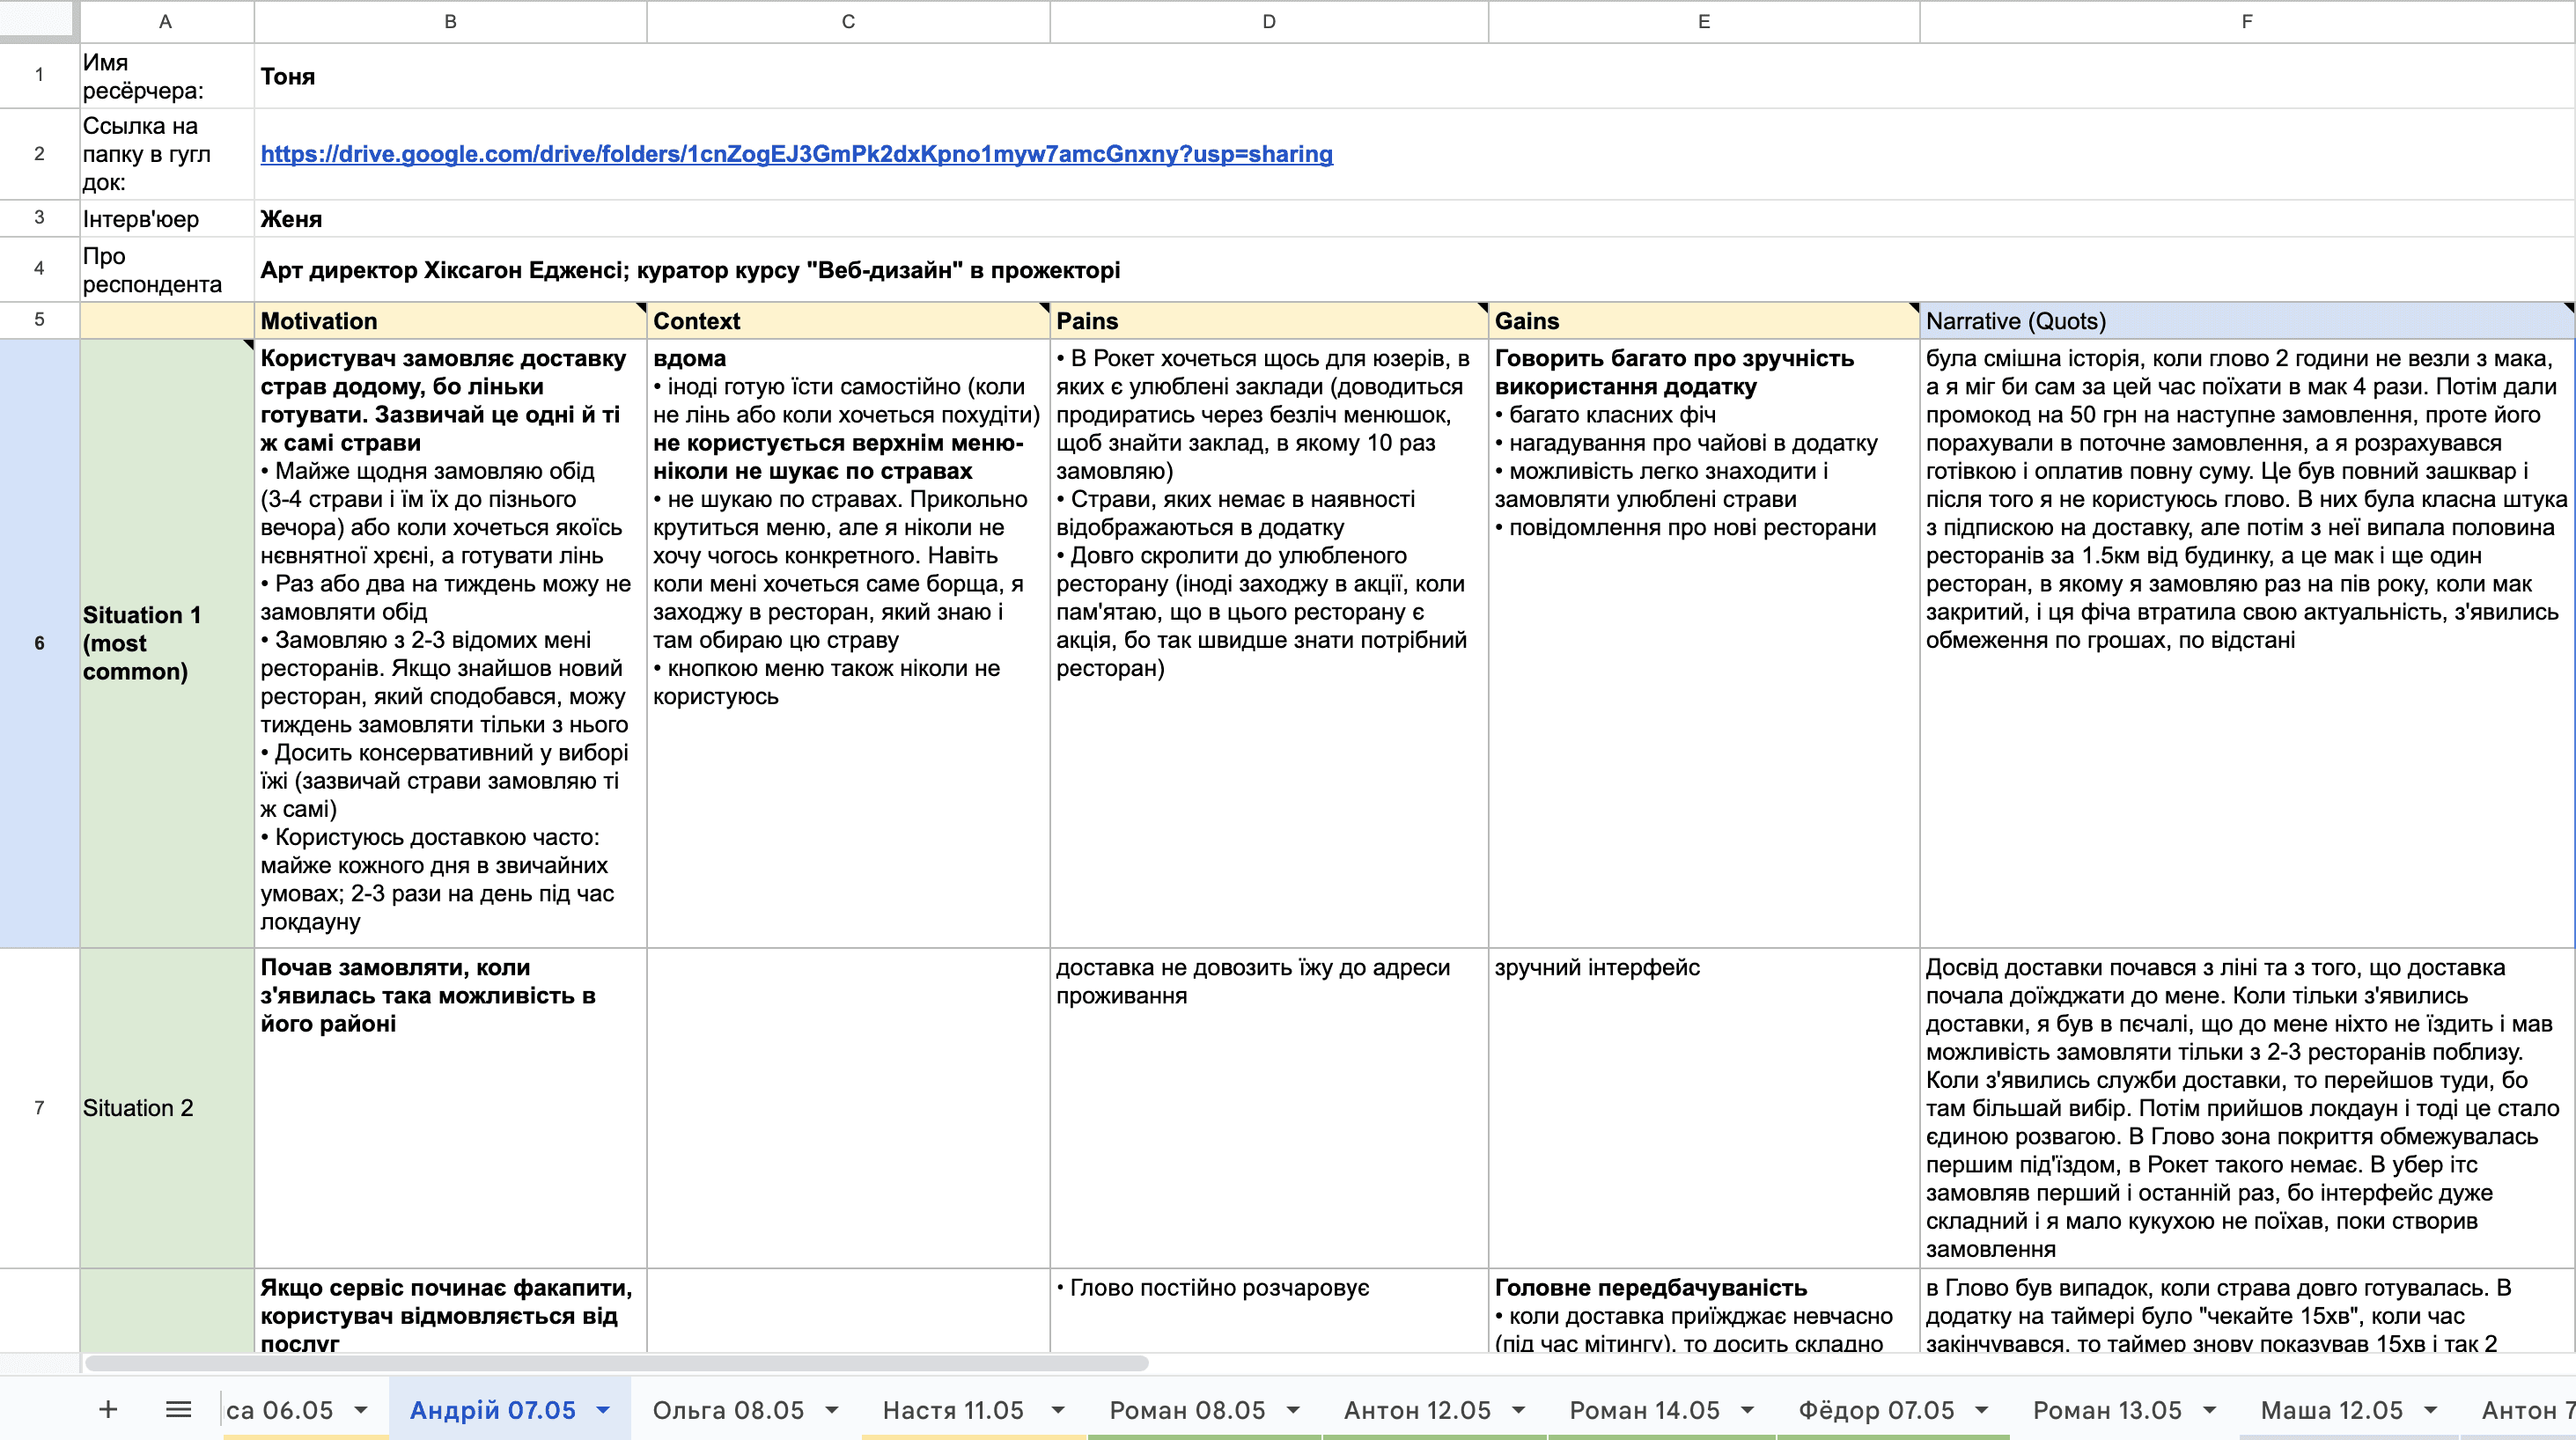Image resolution: width=2576 pixels, height=1440 pixels.
Task: Open the Маша 12.05 sheet tab
Action: (2331, 1410)
